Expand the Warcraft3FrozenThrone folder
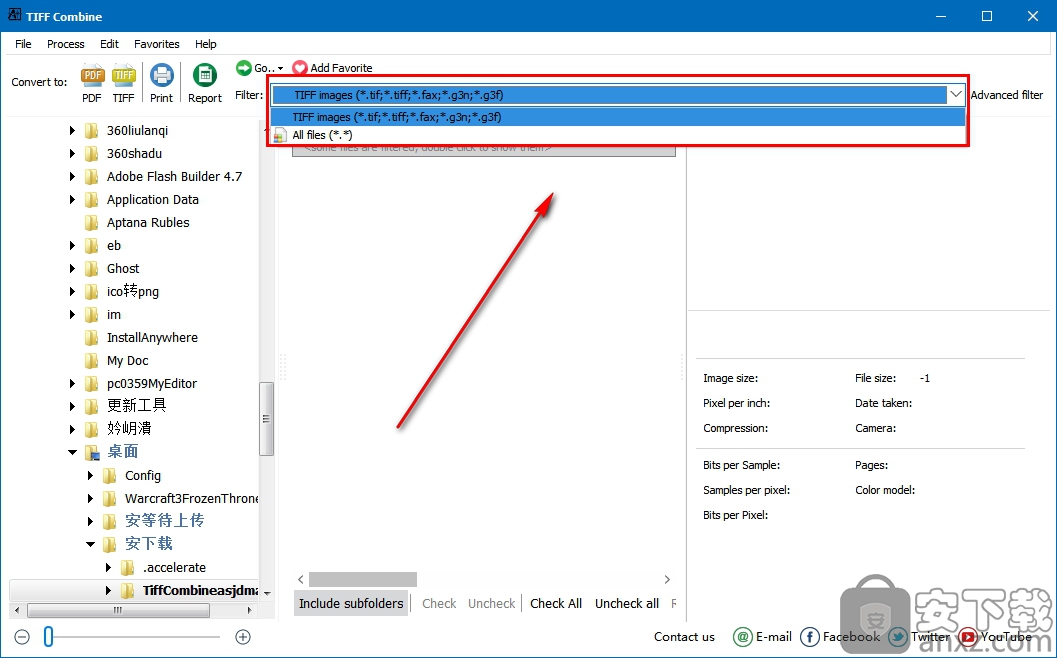The height and width of the screenshot is (658, 1057). click(90, 498)
